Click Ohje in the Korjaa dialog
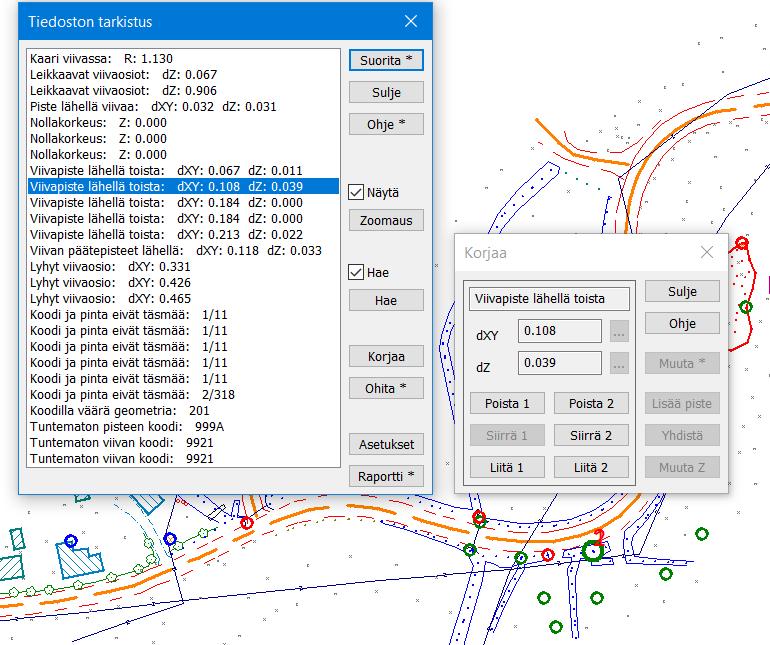This screenshot has height=645, width=770. pos(682,323)
